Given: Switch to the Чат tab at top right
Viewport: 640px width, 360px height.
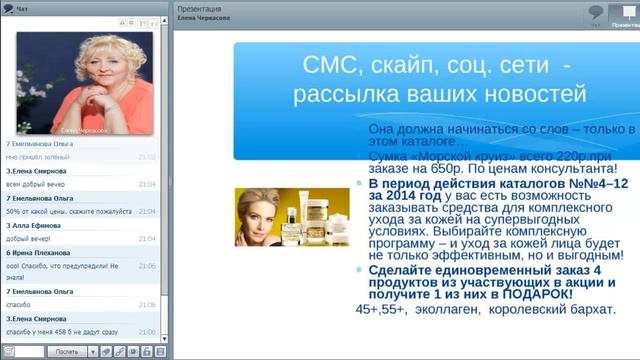Looking at the screenshot, I should 596,16.
